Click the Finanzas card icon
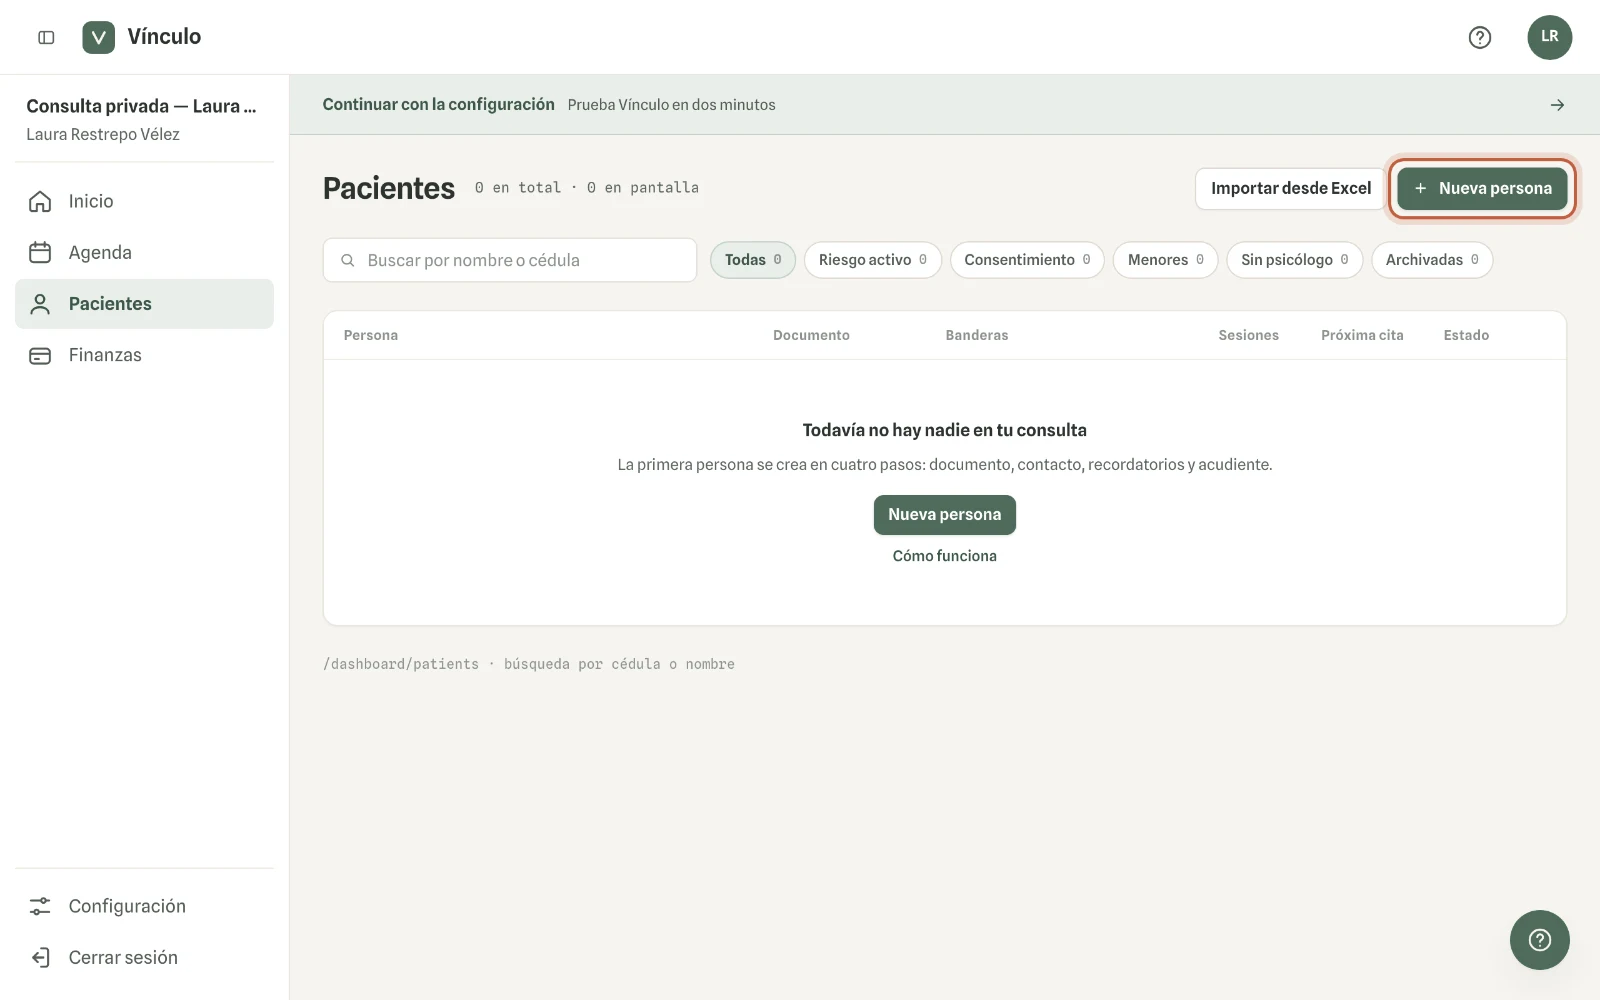Viewport: 1600px width, 1000px height. (40, 355)
